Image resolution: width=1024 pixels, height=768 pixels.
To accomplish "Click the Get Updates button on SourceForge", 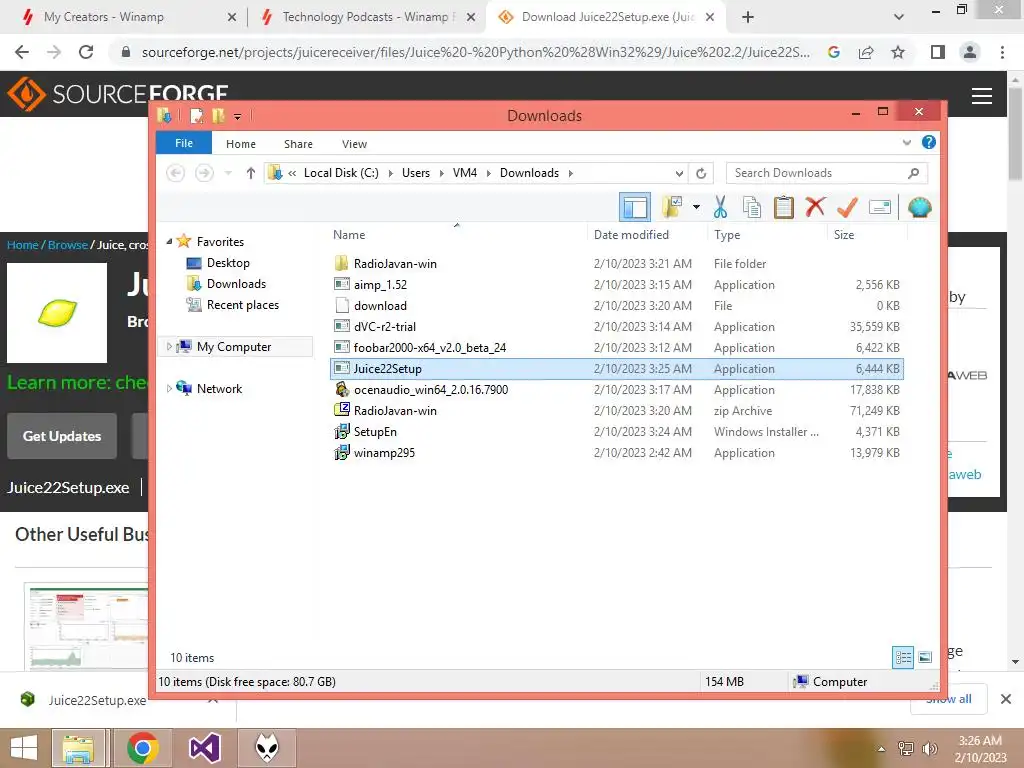I will coord(62,436).
